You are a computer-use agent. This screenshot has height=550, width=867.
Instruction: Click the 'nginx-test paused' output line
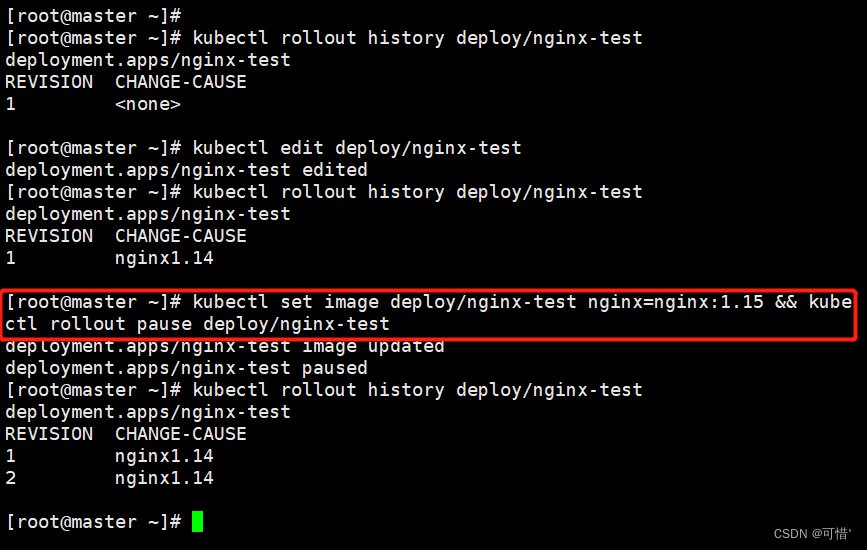click(x=186, y=368)
